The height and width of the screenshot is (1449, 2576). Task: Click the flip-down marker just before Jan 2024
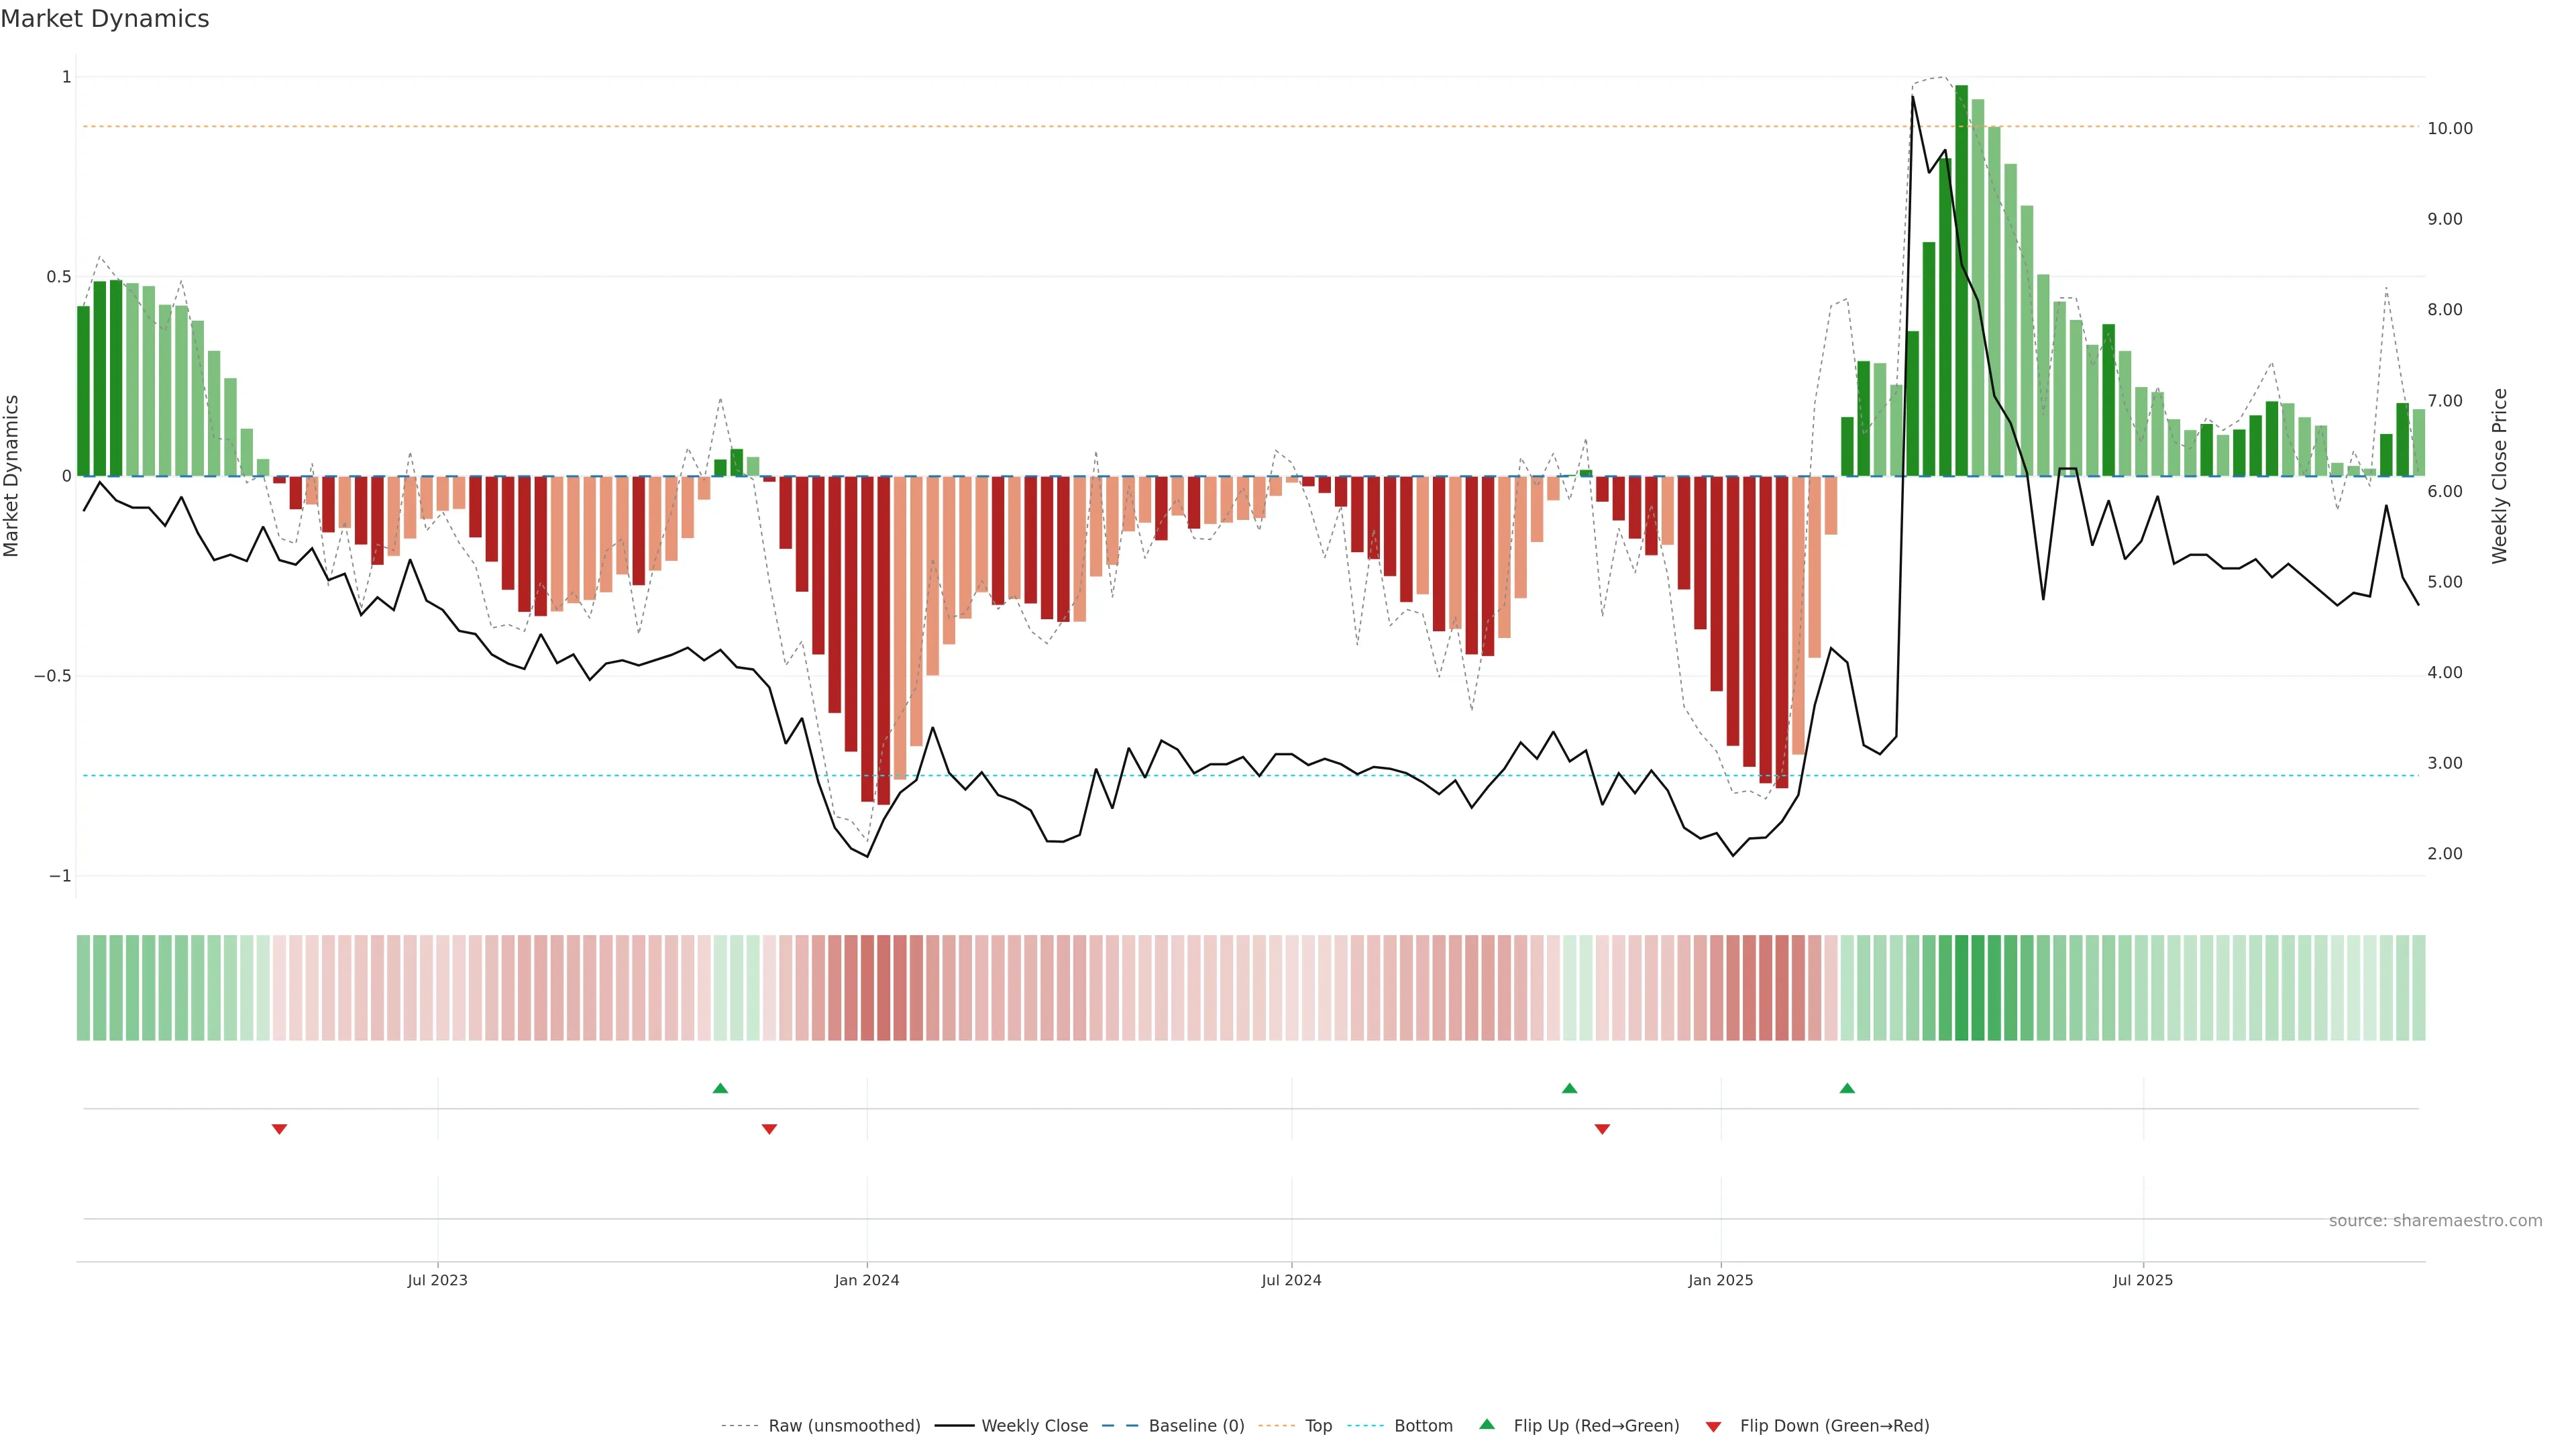[x=769, y=1129]
